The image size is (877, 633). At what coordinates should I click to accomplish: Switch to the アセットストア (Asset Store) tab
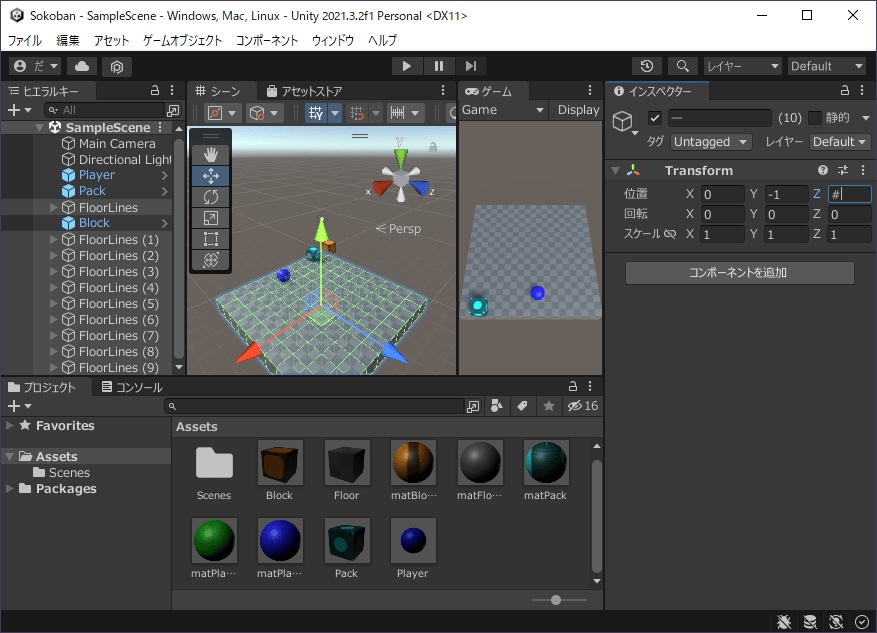tap(304, 91)
